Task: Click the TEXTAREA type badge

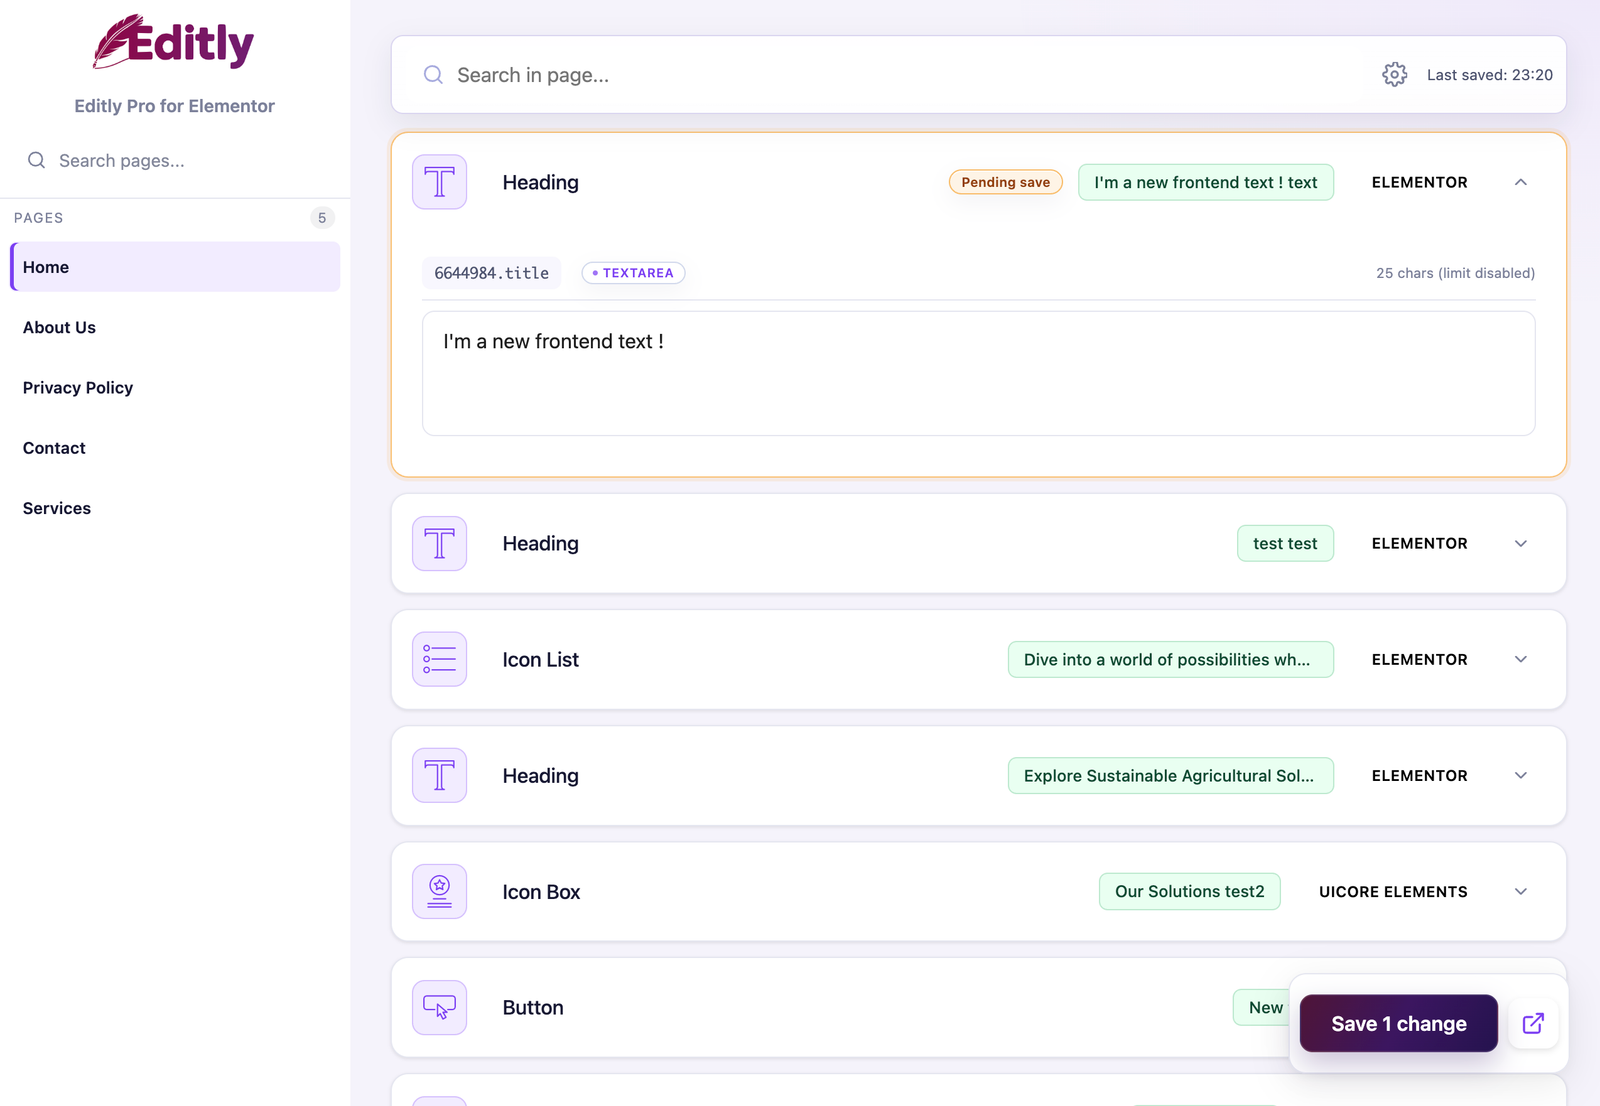Action: pos(633,273)
